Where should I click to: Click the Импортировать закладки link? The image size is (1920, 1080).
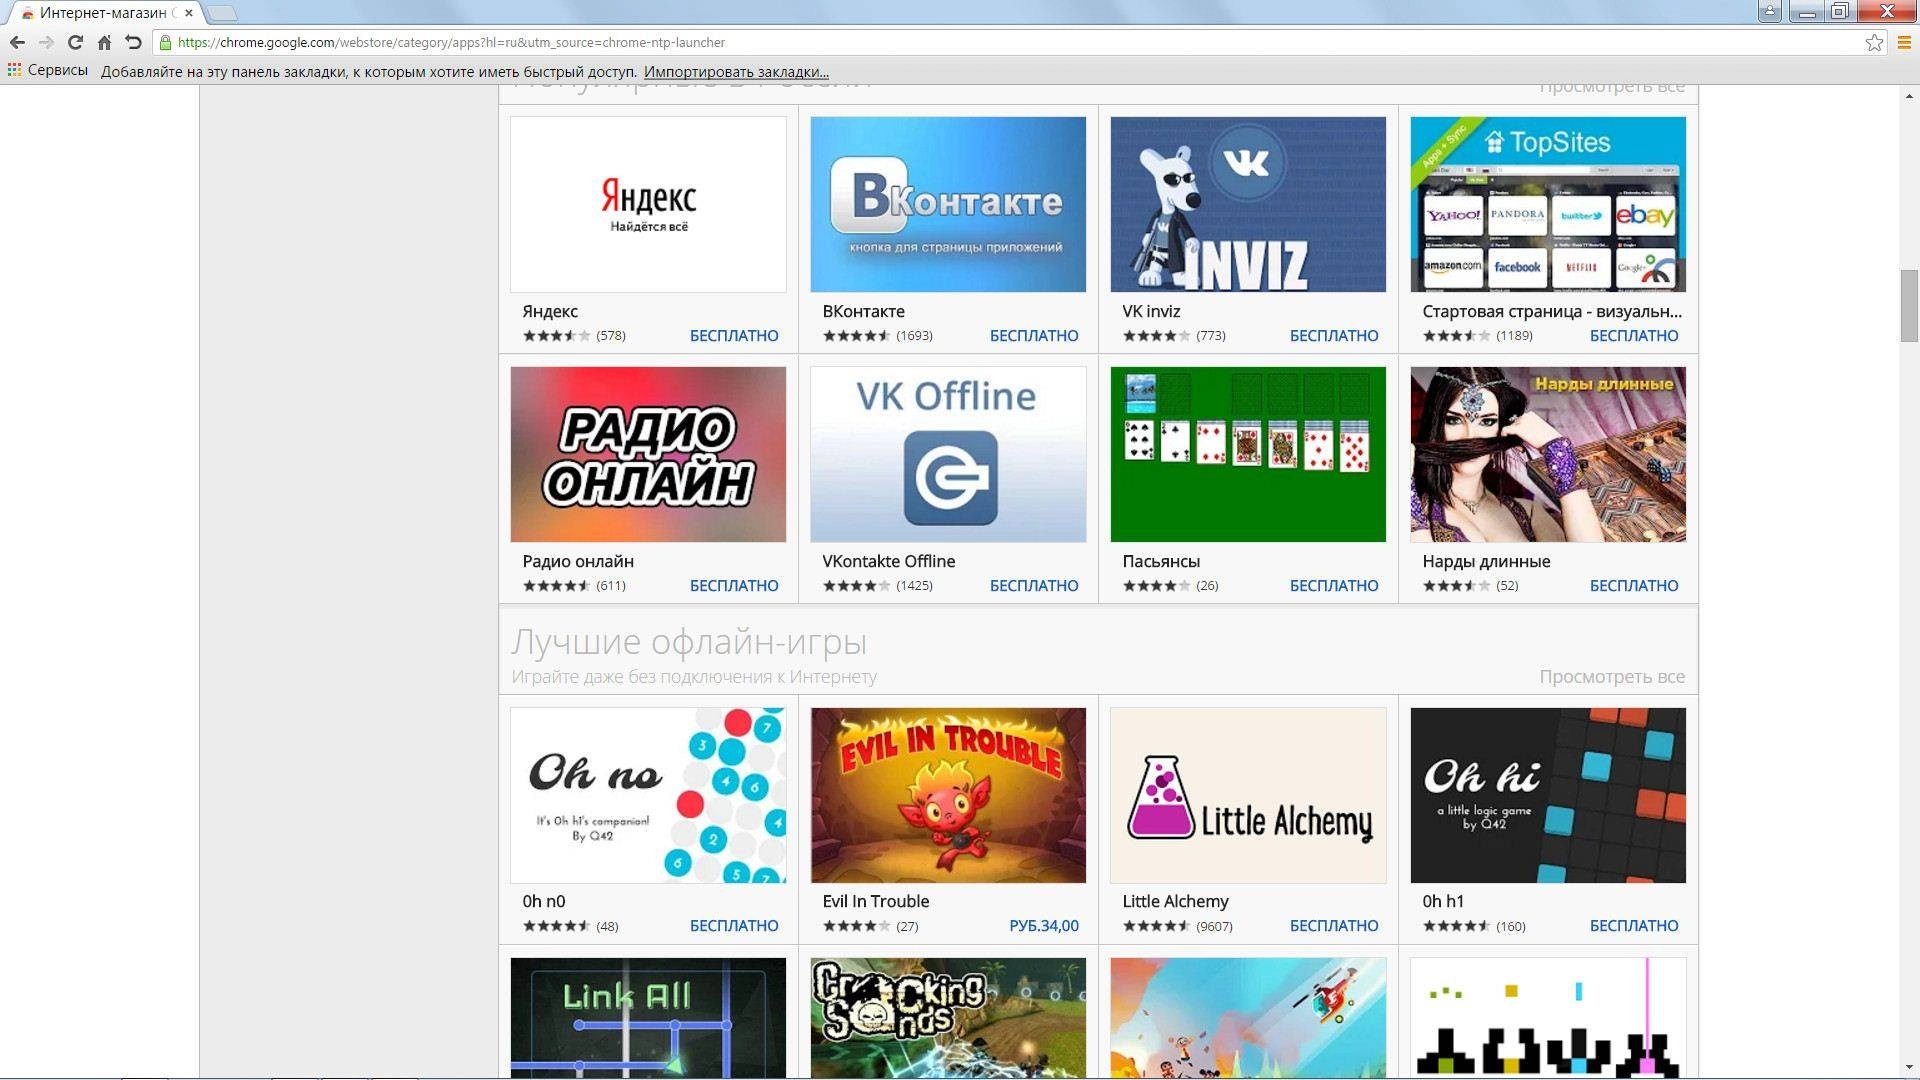tap(736, 72)
